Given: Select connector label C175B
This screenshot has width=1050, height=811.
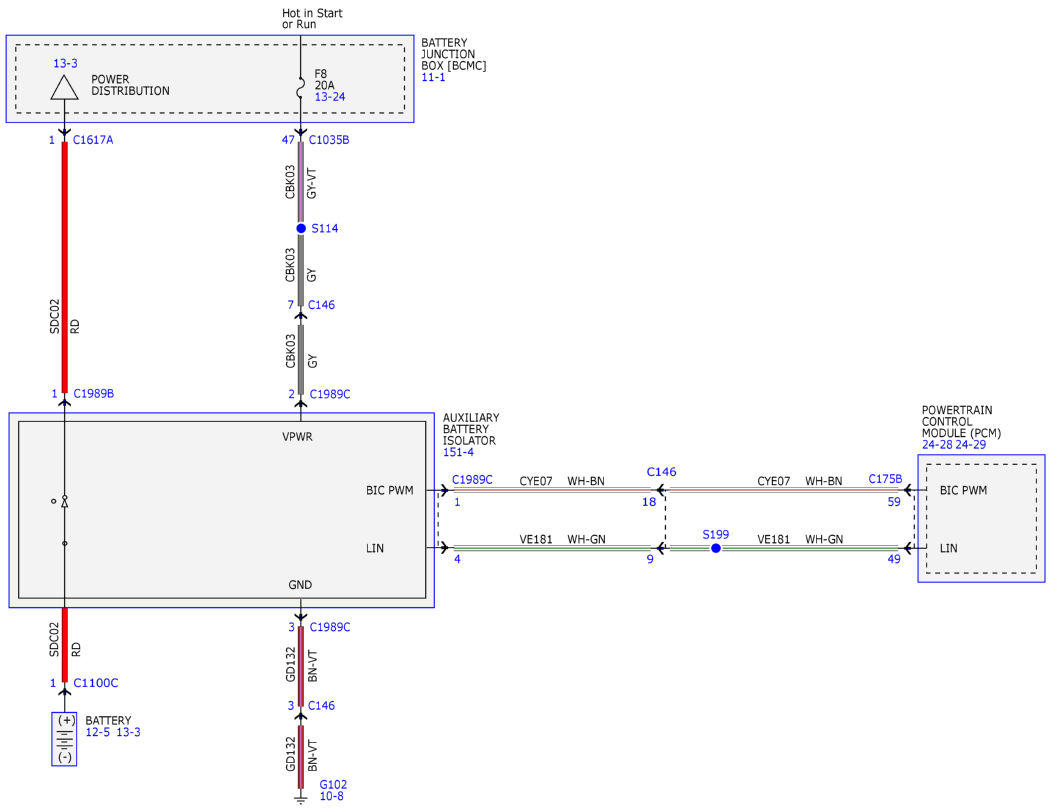Looking at the screenshot, I should pyautogui.click(x=885, y=479).
